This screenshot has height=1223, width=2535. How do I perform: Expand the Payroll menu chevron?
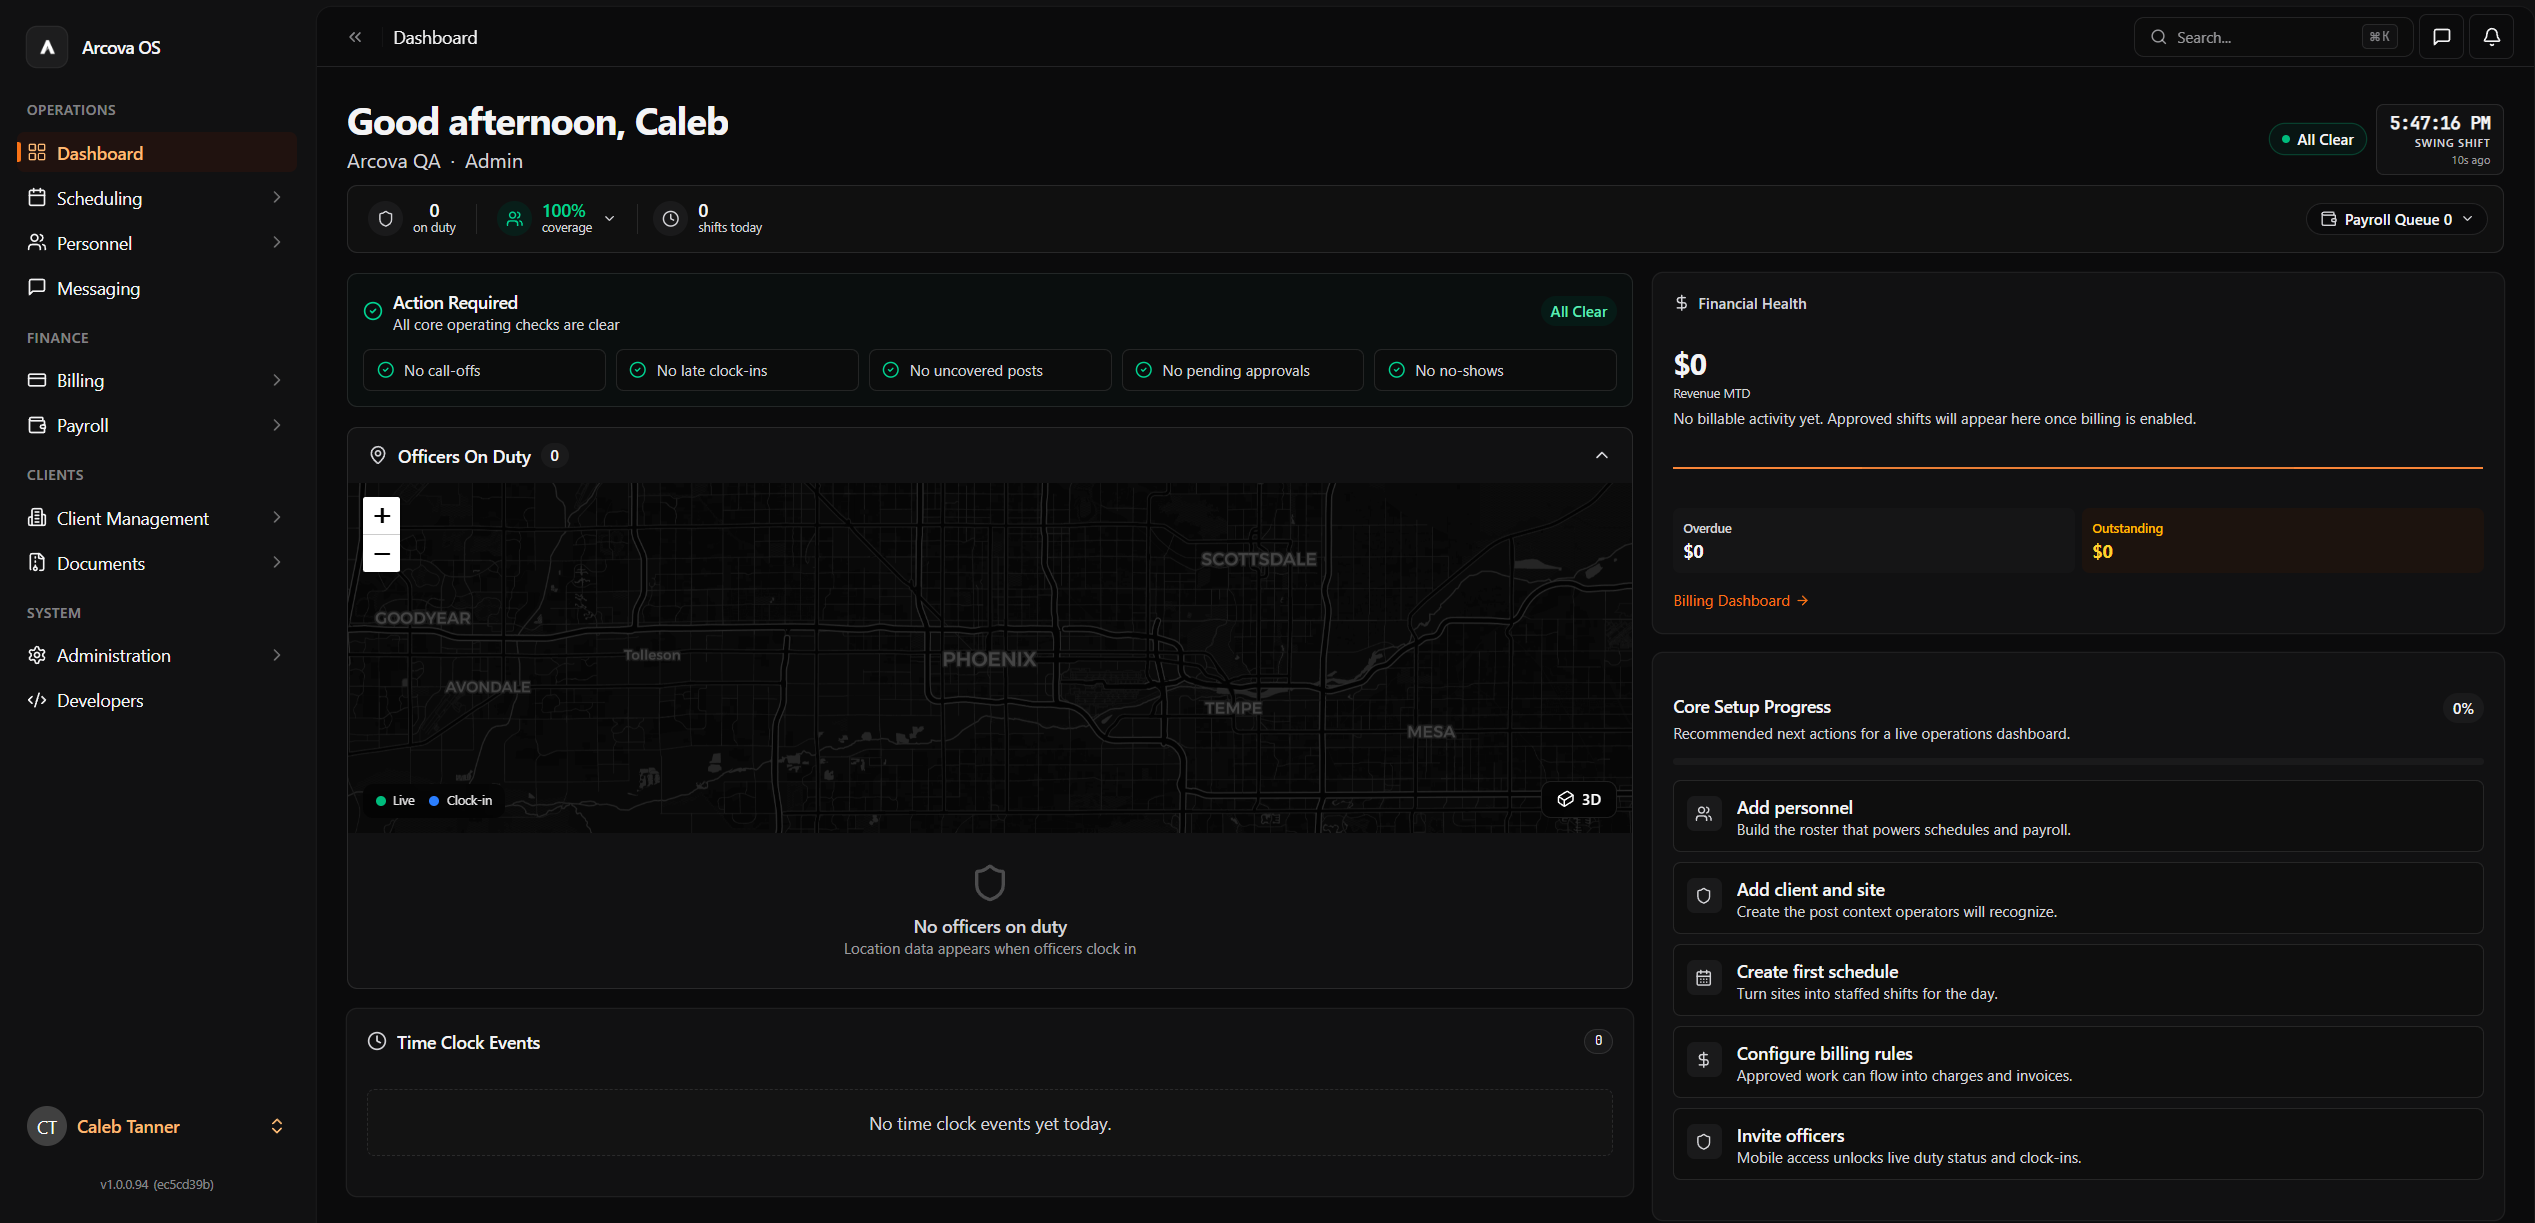point(277,425)
